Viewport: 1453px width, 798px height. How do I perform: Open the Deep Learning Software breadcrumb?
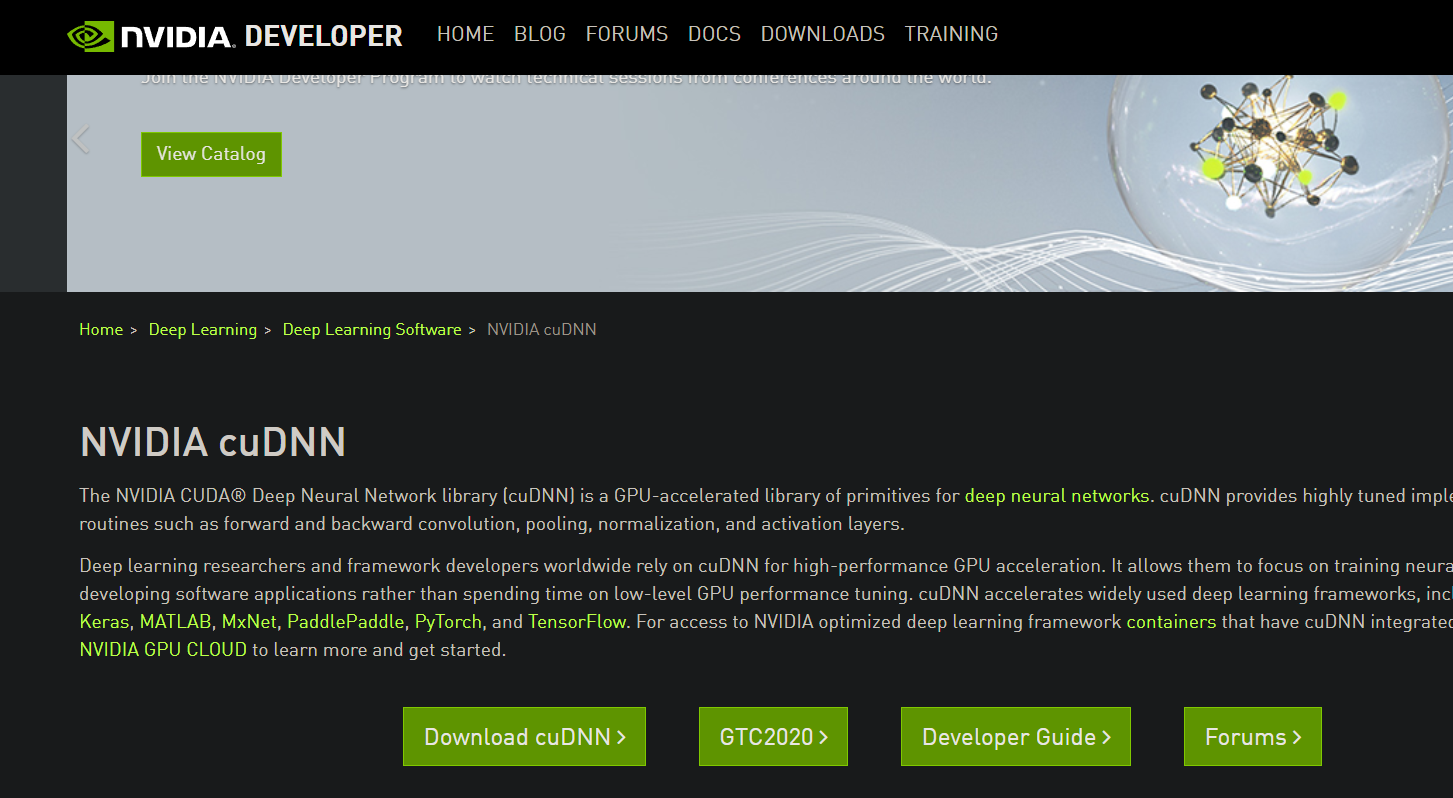(372, 330)
